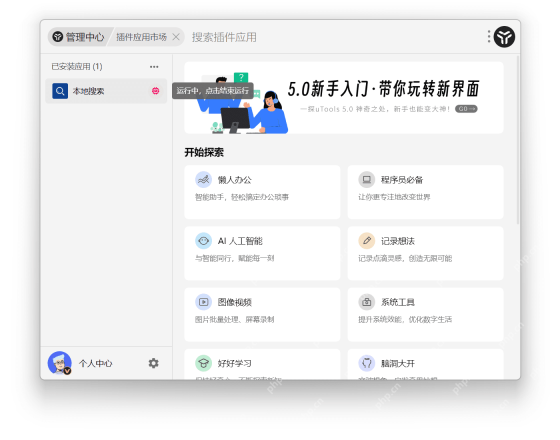
Task: Open settings with the gear icon
Action: (154, 363)
